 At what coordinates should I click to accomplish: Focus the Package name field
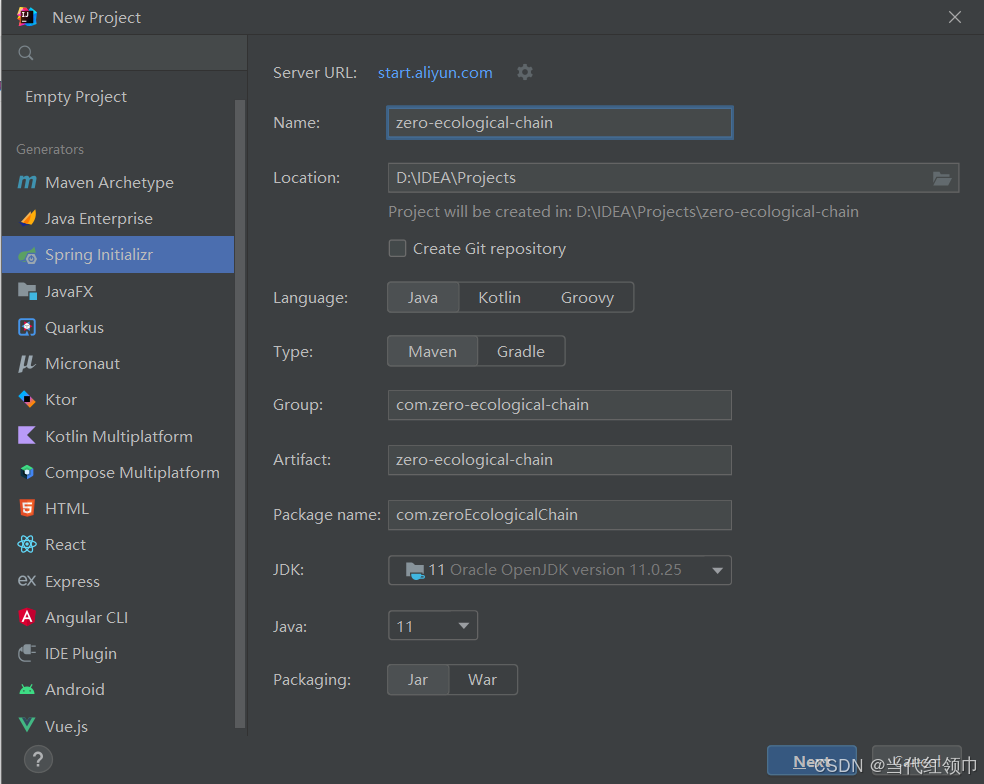560,515
